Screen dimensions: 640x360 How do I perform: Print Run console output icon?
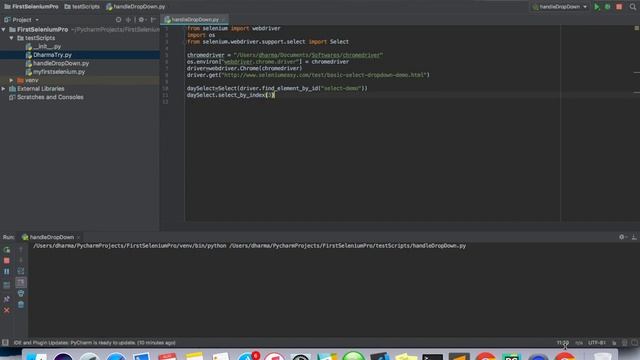coord(21,293)
